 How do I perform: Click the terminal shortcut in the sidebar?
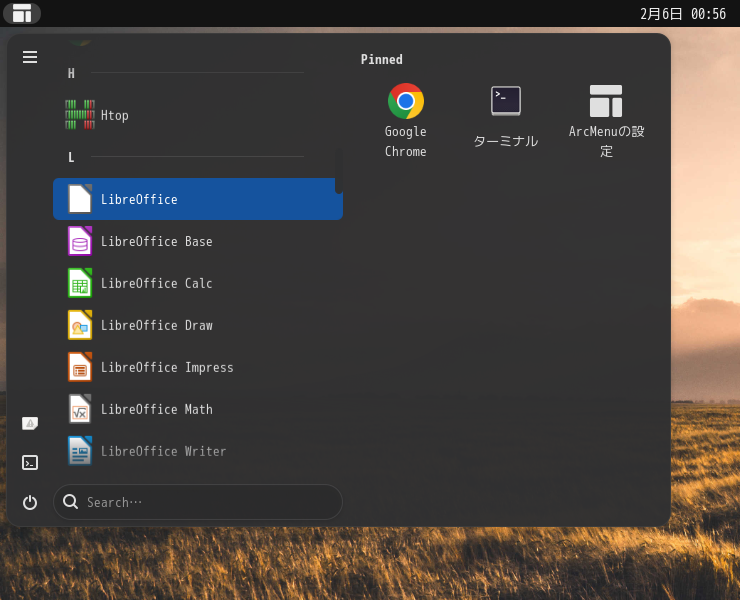pos(30,462)
